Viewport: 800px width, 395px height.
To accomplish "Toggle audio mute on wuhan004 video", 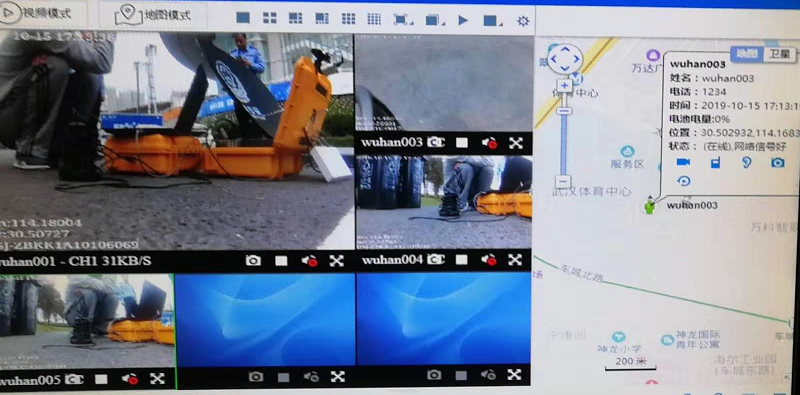I will (x=489, y=260).
